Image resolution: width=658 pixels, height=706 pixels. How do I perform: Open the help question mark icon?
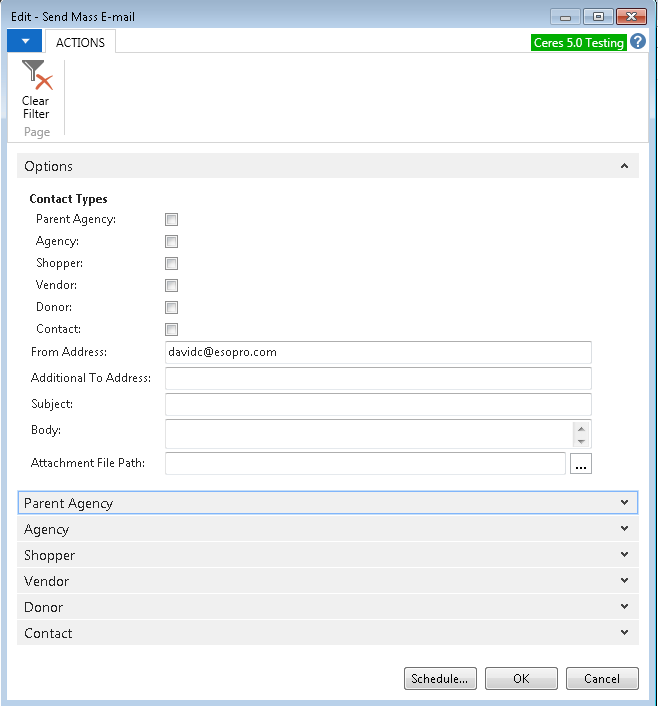click(x=638, y=42)
